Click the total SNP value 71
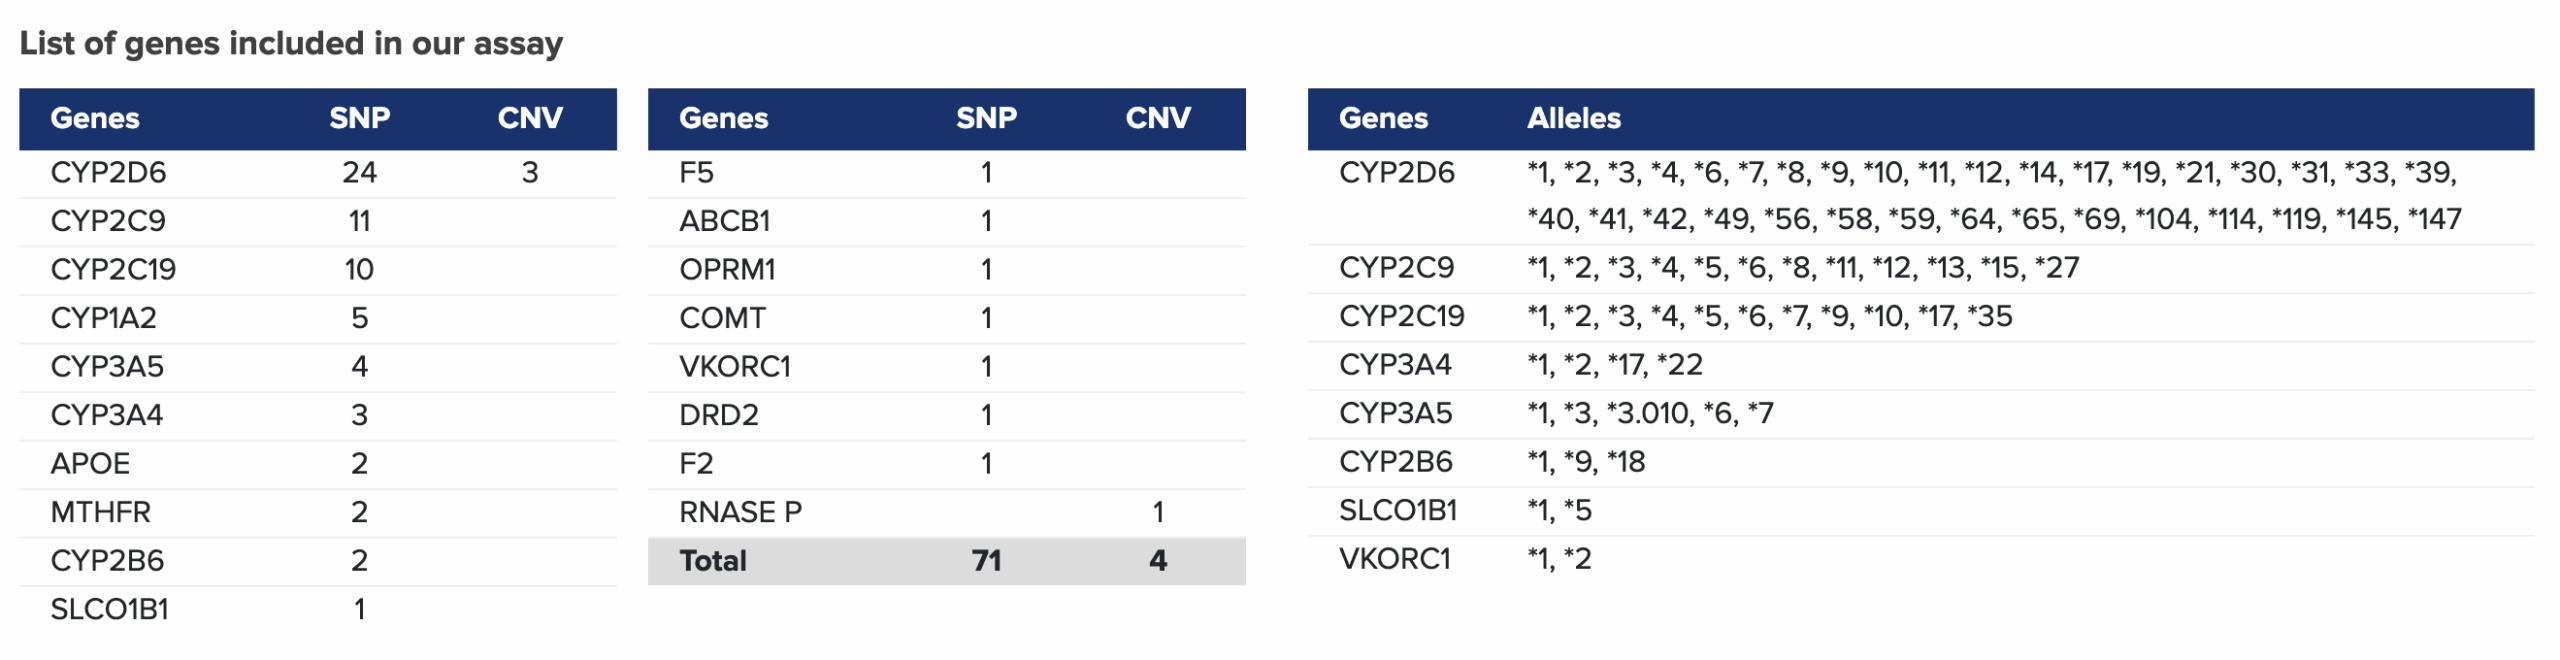Image resolution: width=2560 pixels, height=660 pixels. coord(986,561)
